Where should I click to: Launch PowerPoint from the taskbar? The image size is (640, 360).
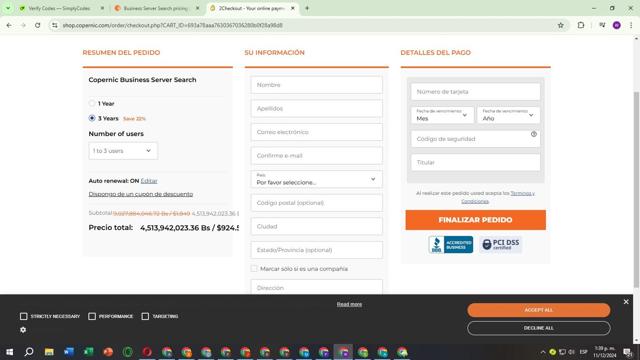pos(108,352)
